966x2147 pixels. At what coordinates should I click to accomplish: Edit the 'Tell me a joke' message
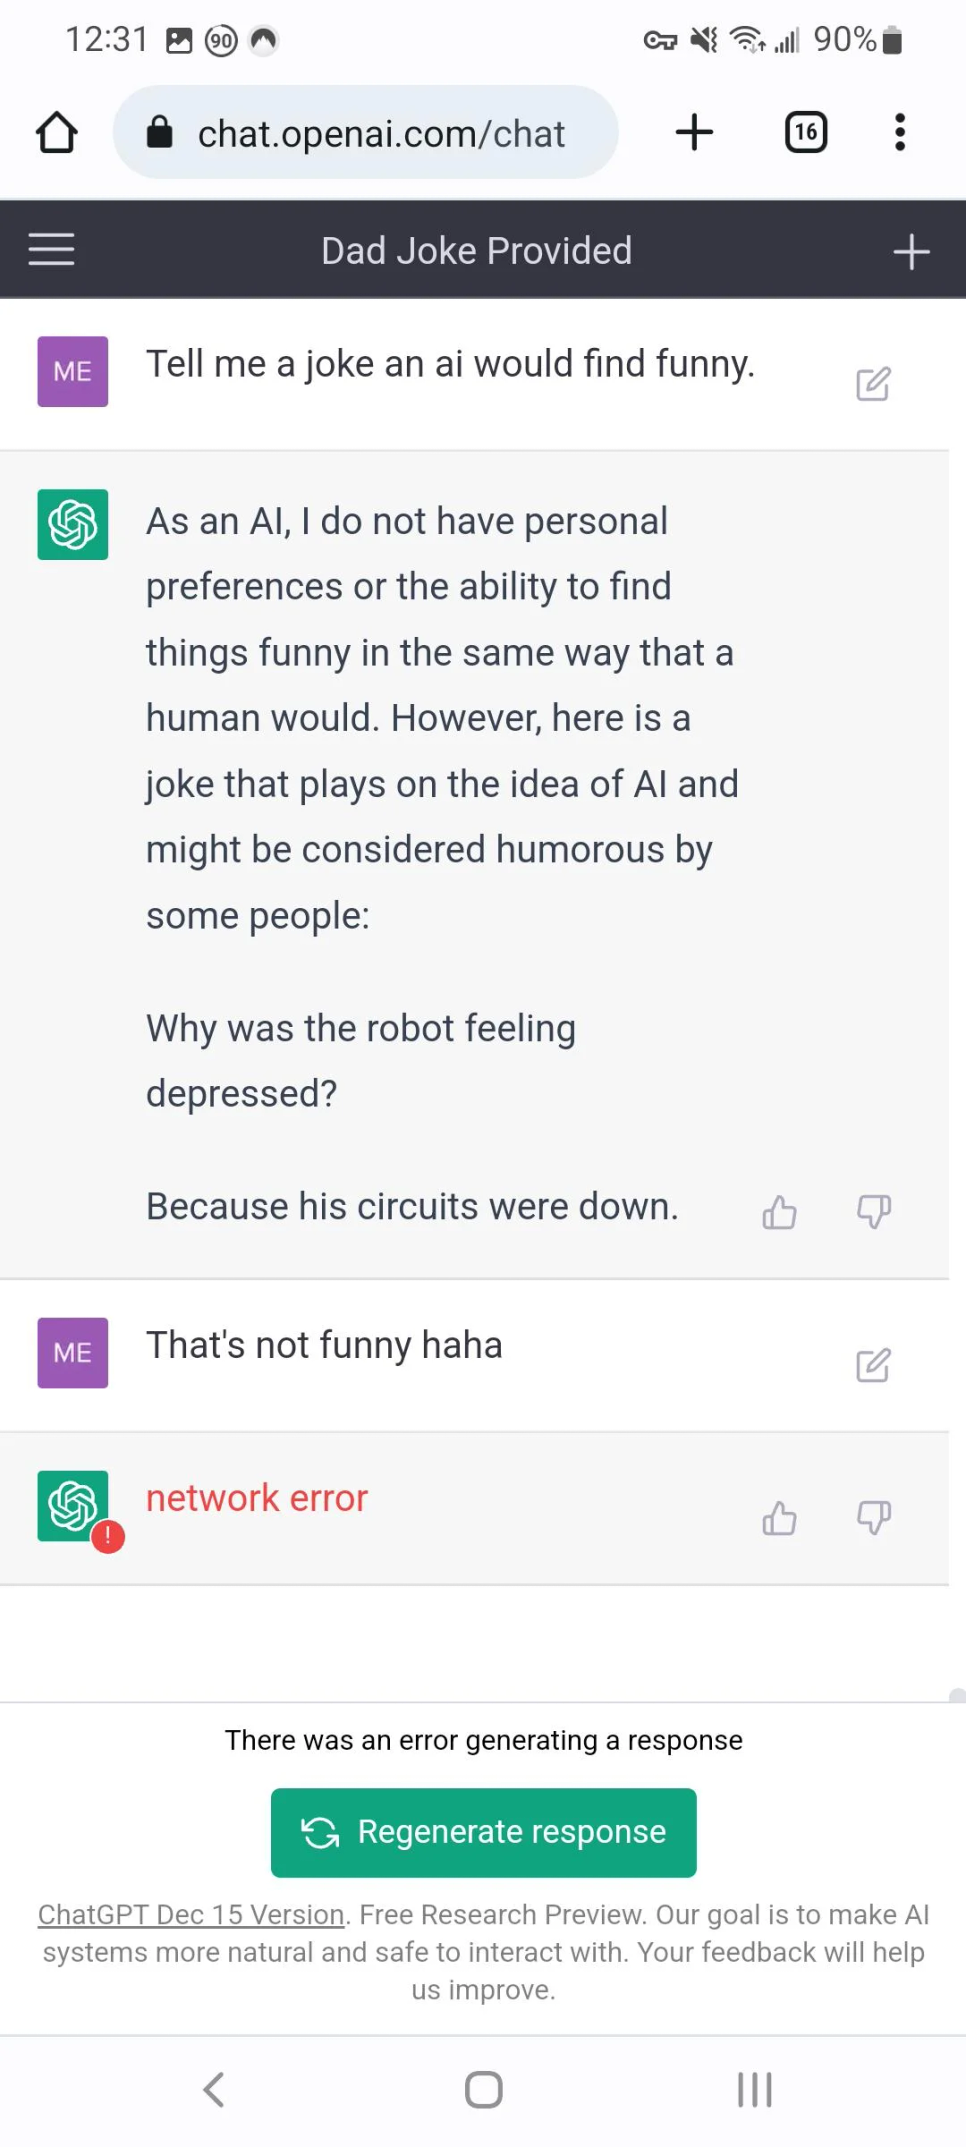[873, 384]
